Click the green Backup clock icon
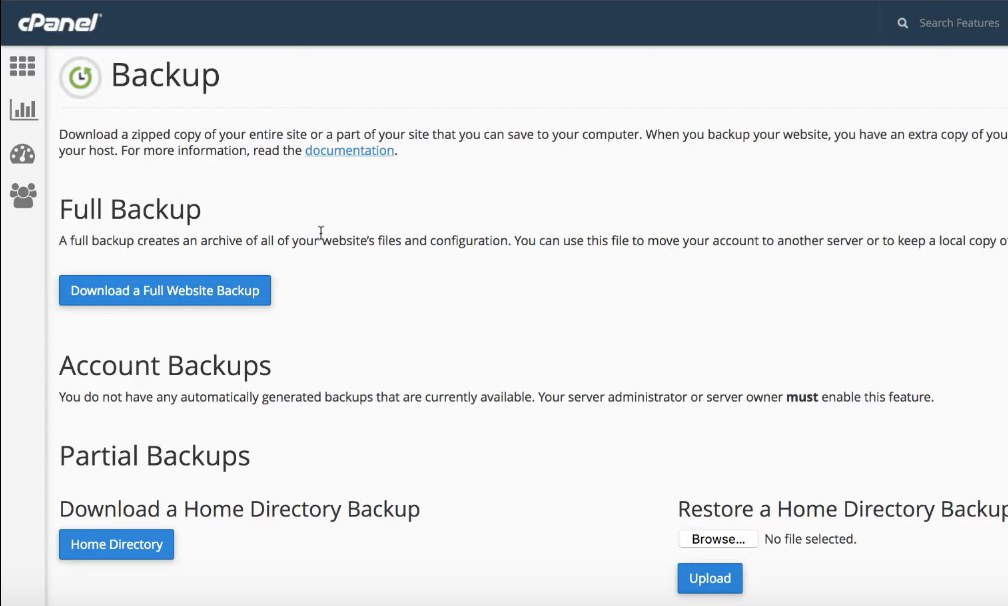1008x606 pixels. [80, 78]
